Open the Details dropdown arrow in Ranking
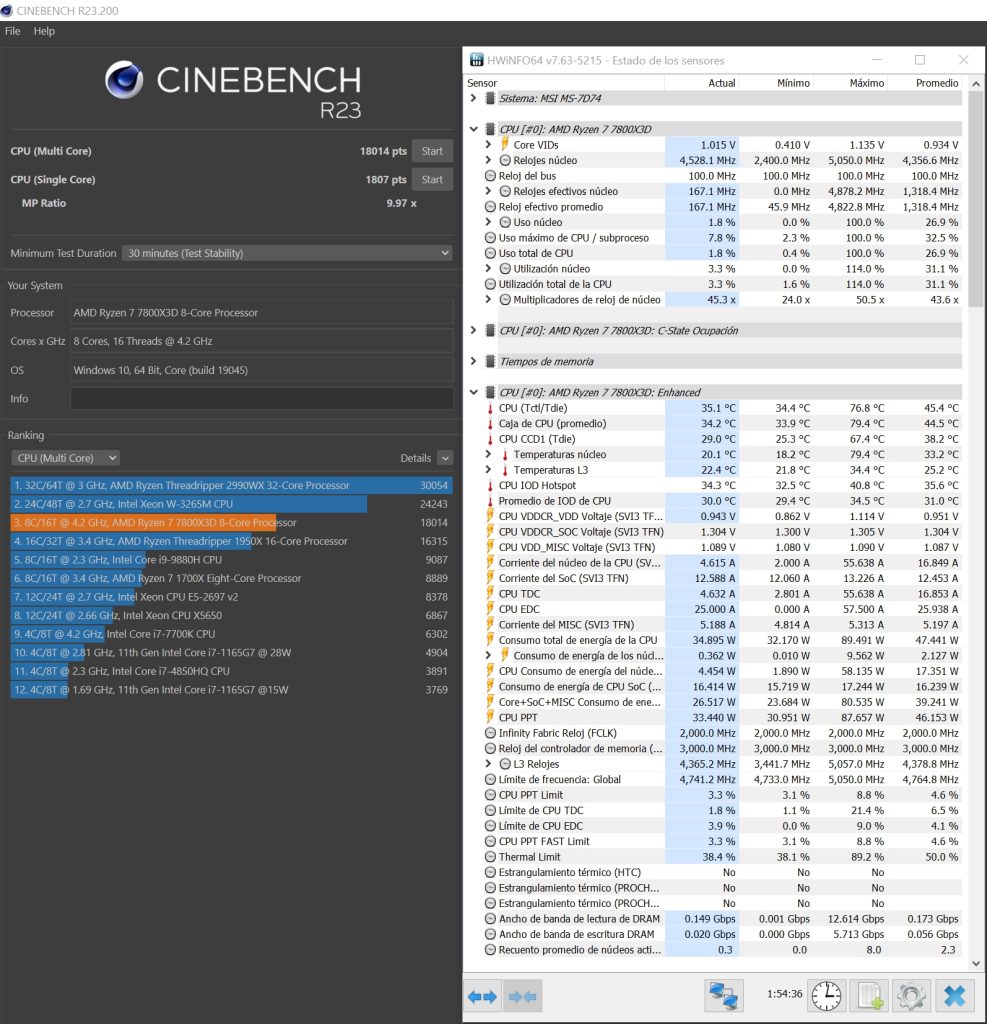This screenshot has height=1024, width=987. pos(445,458)
